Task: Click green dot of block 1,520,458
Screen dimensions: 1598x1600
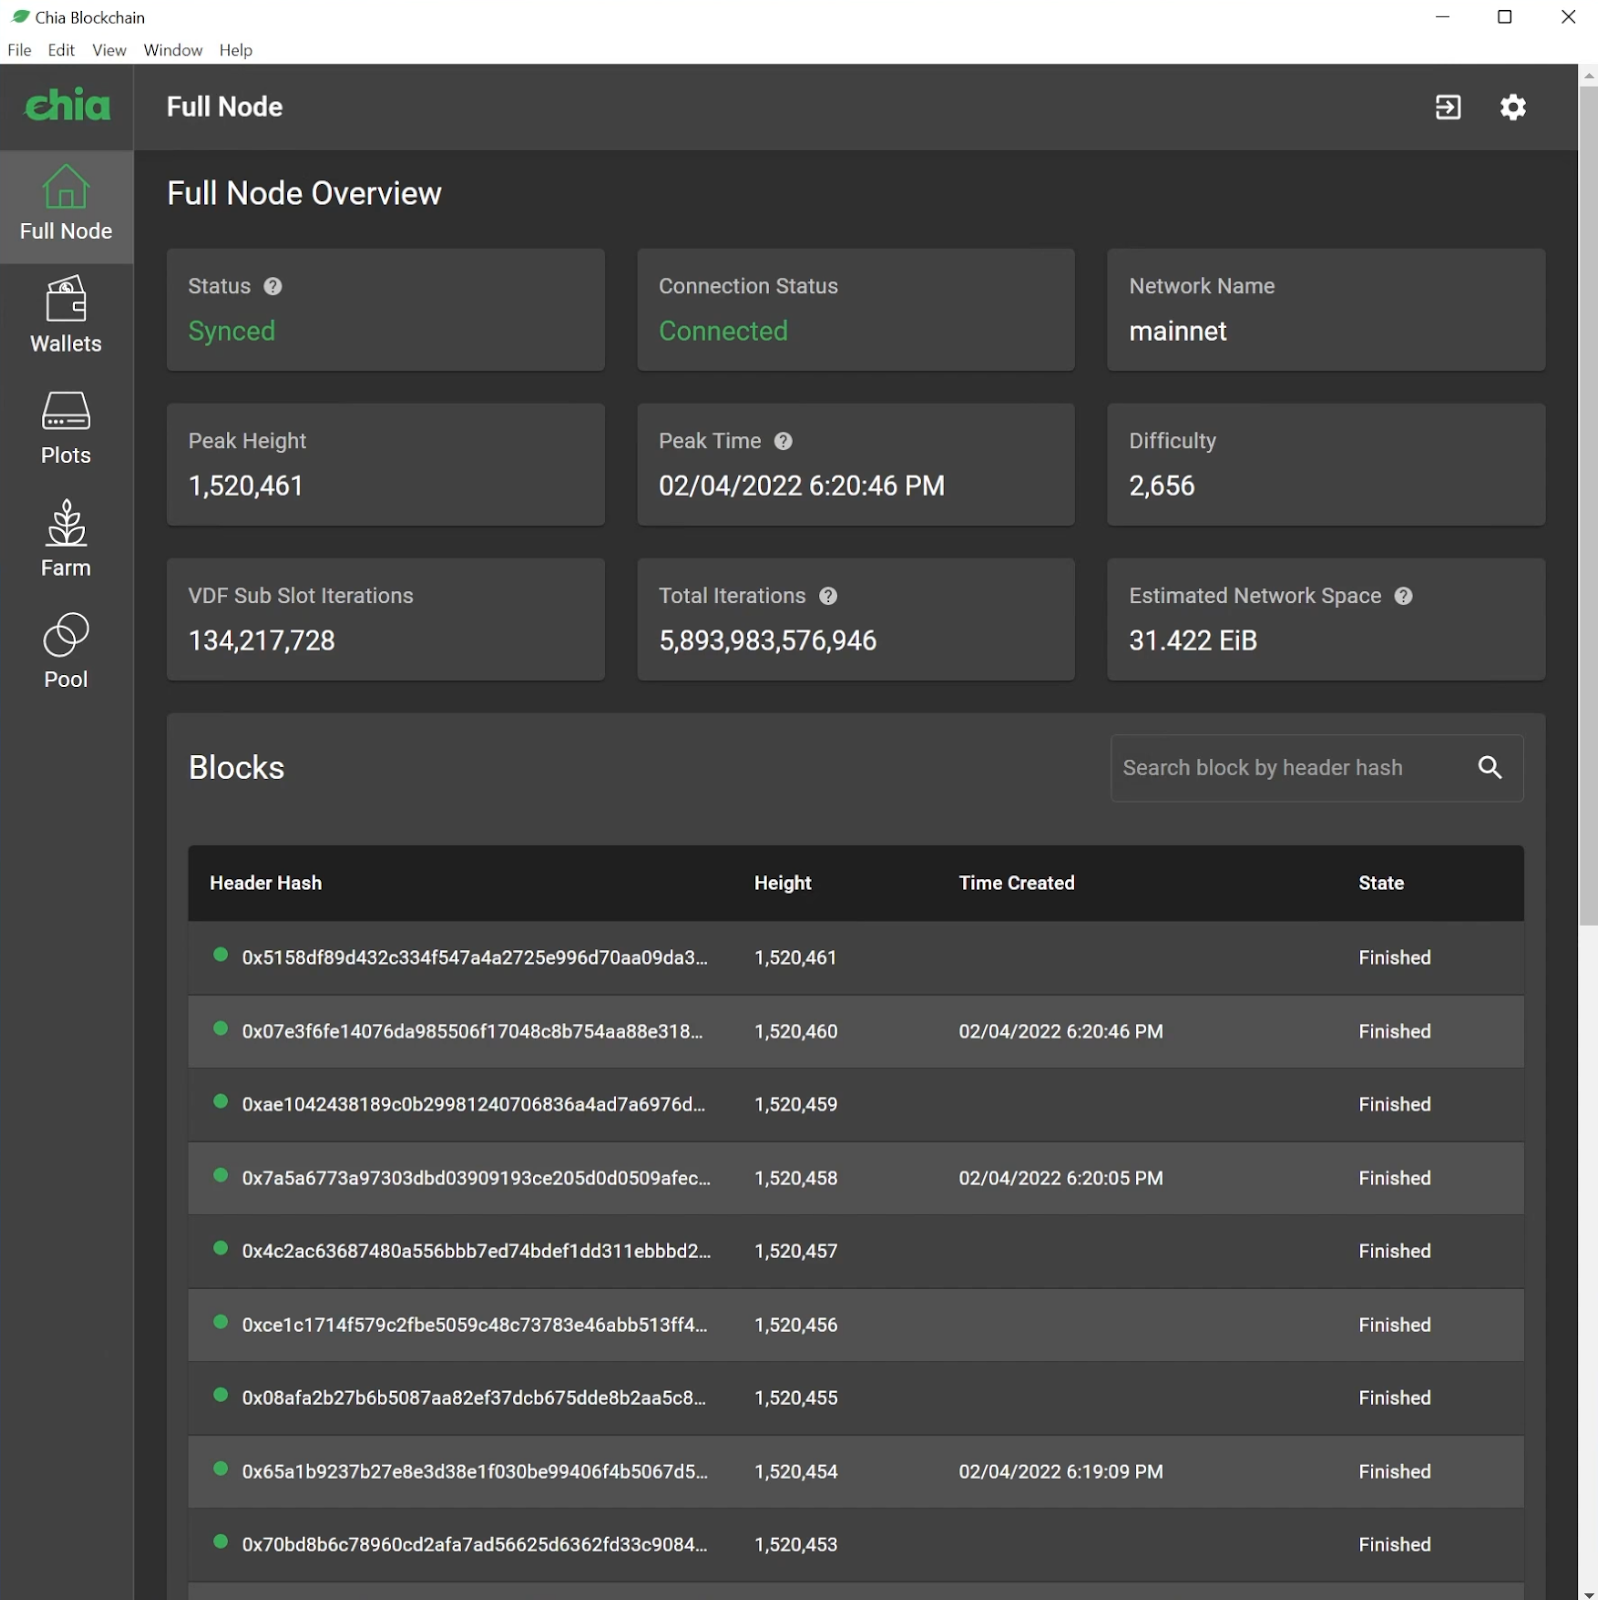Action: pyautogui.click(x=221, y=1175)
